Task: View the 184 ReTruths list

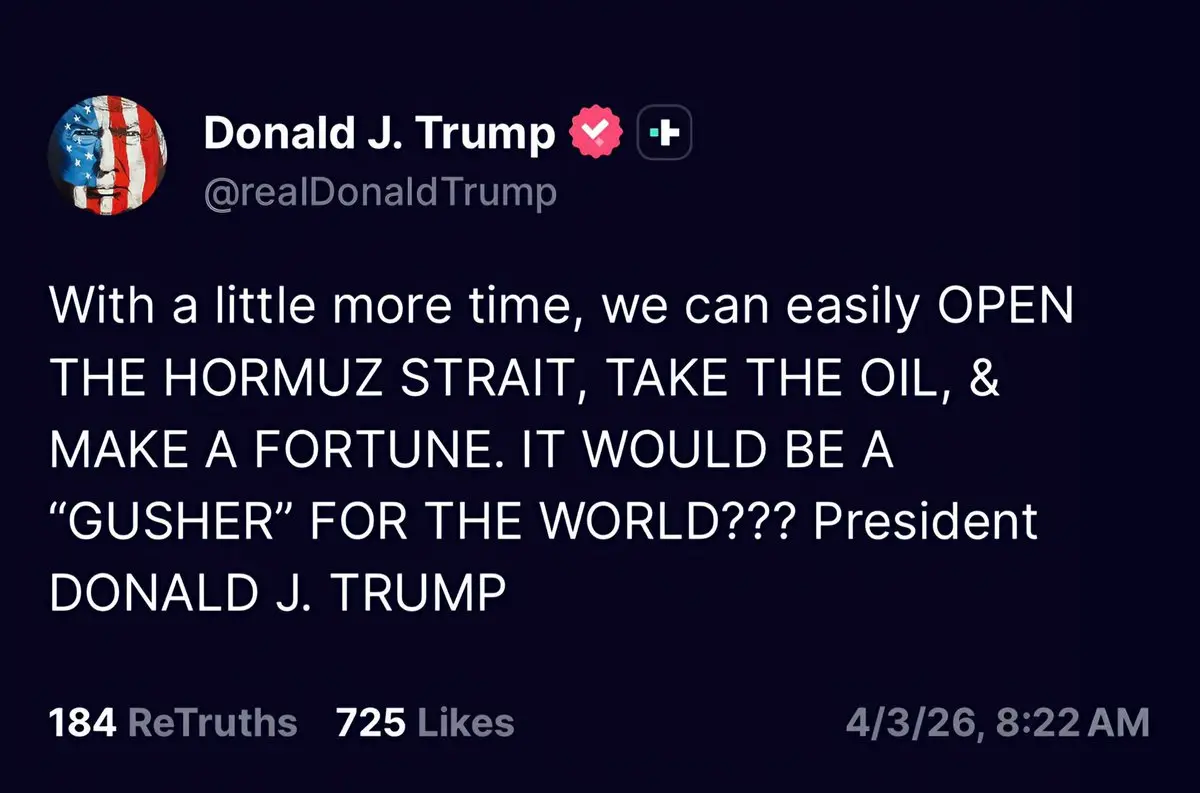Action: pos(173,722)
